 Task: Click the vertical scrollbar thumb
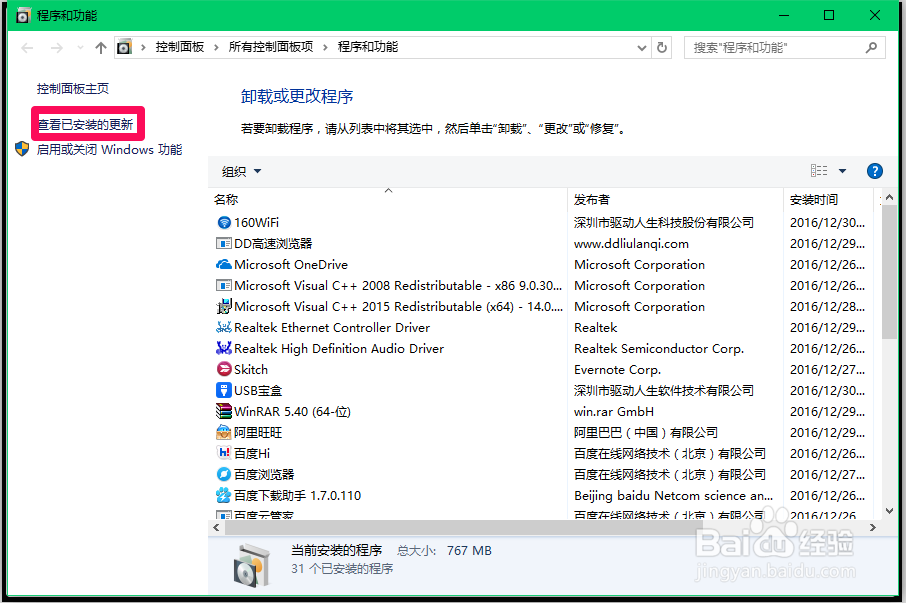pos(889,271)
